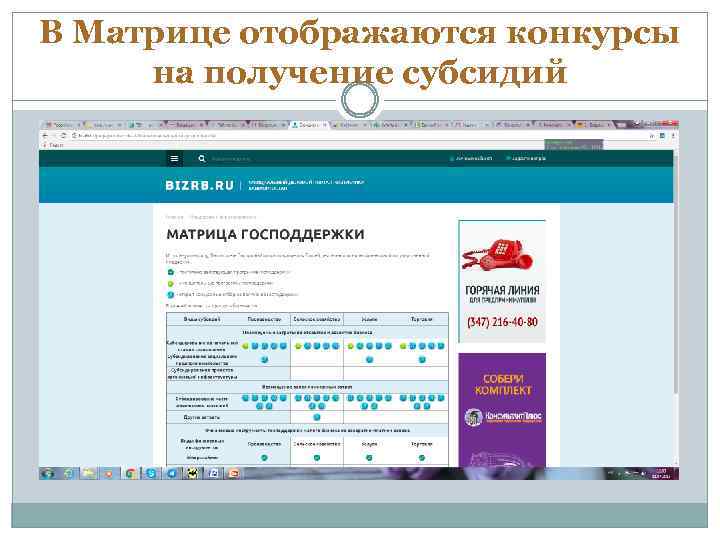Click green check marker under bottom 'Производство' column
This screenshot has width=720, height=540.
coord(264,458)
